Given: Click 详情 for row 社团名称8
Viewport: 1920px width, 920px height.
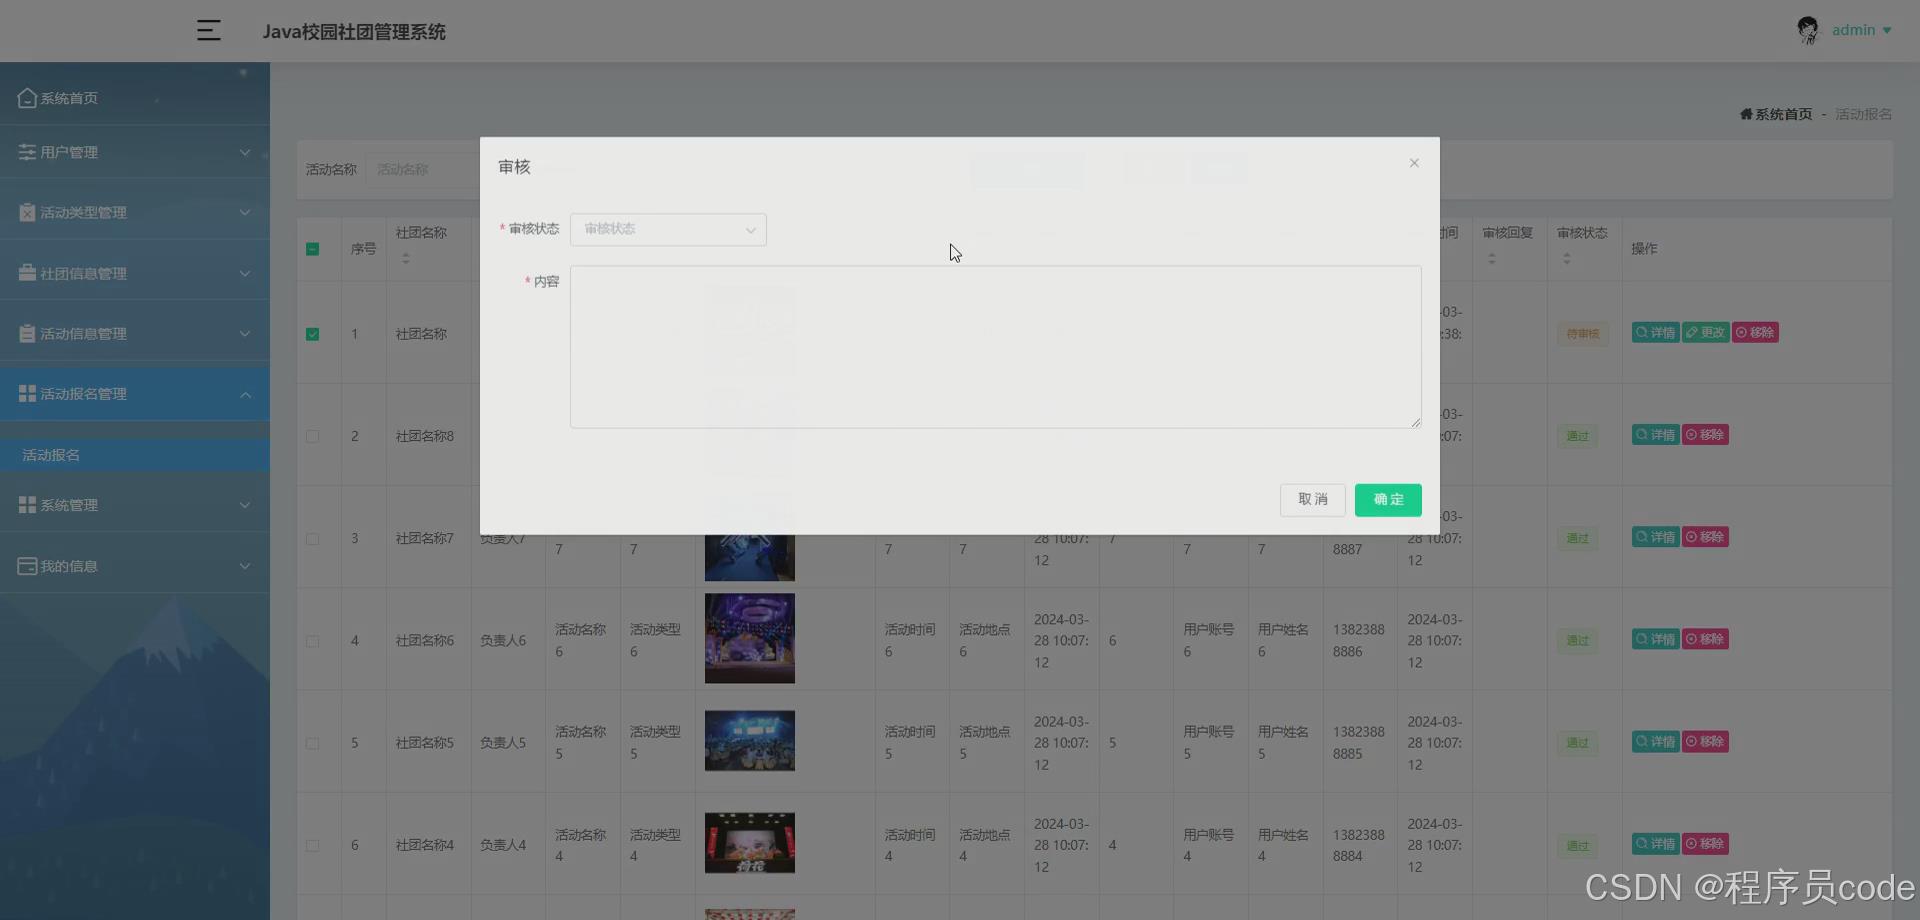Looking at the screenshot, I should point(1655,435).
